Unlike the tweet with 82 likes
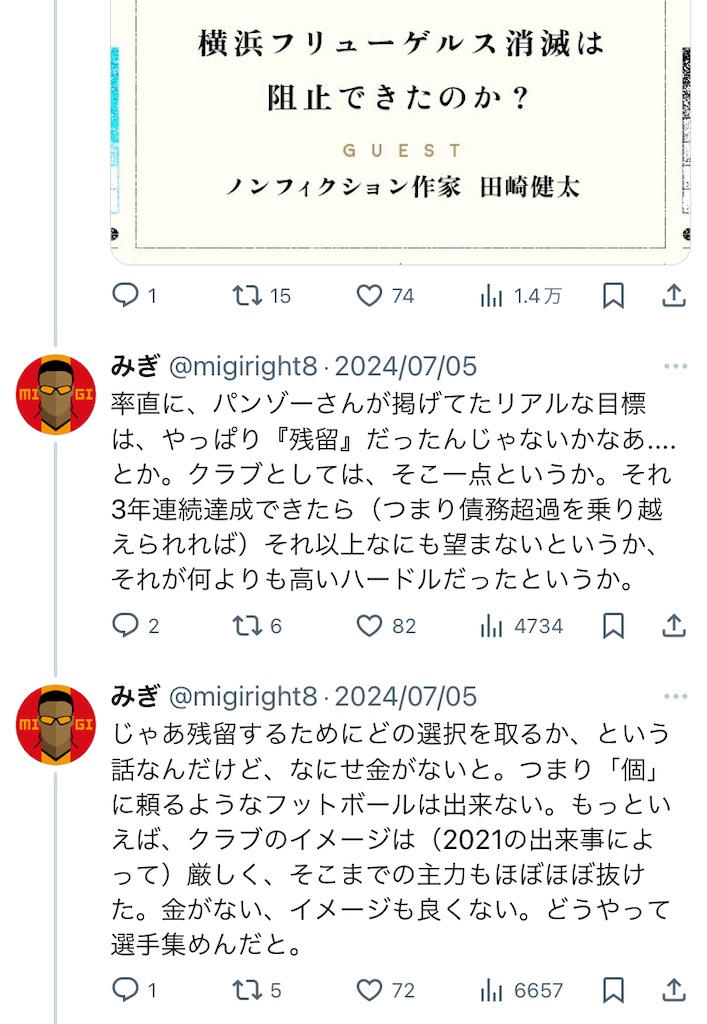 click(371, 625)
